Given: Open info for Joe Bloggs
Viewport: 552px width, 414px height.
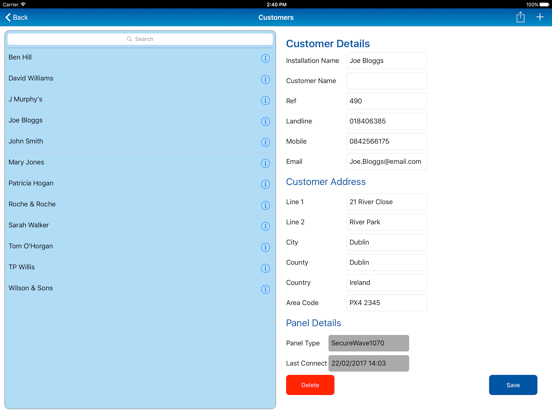Looking at the screenshot, I should tap(265, 121).
